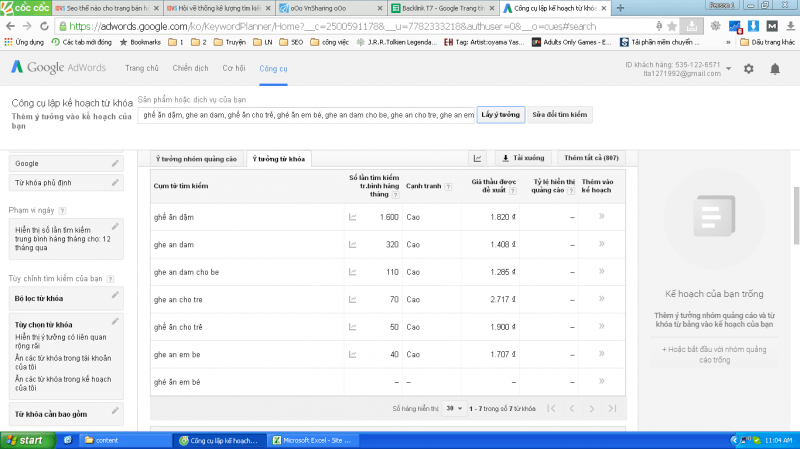Add 'ghế ăn cho trẻ' to plan arrow icon
The image size is (800, 449).
point(601,326)
